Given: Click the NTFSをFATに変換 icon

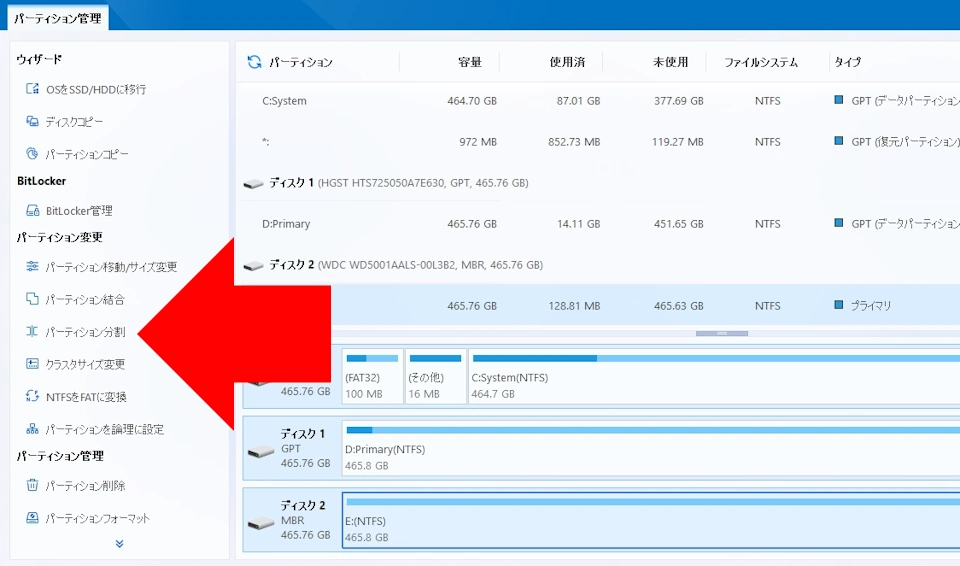Looking at the screenshot, I should (x=32, y=396).
